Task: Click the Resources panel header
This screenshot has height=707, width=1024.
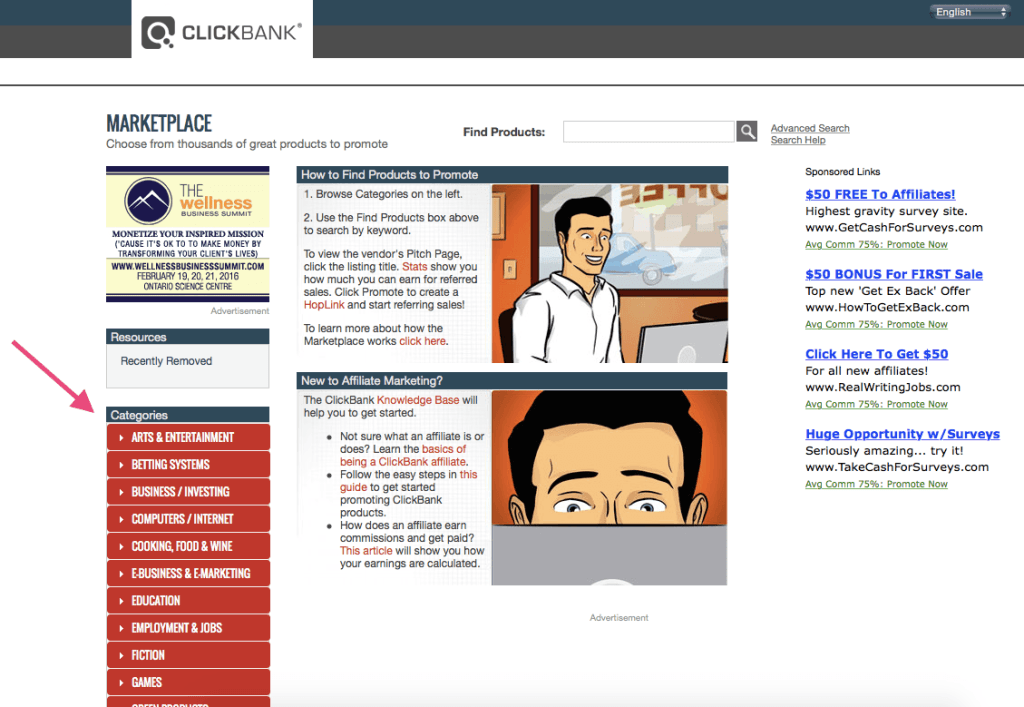Action: coord(187,337)
